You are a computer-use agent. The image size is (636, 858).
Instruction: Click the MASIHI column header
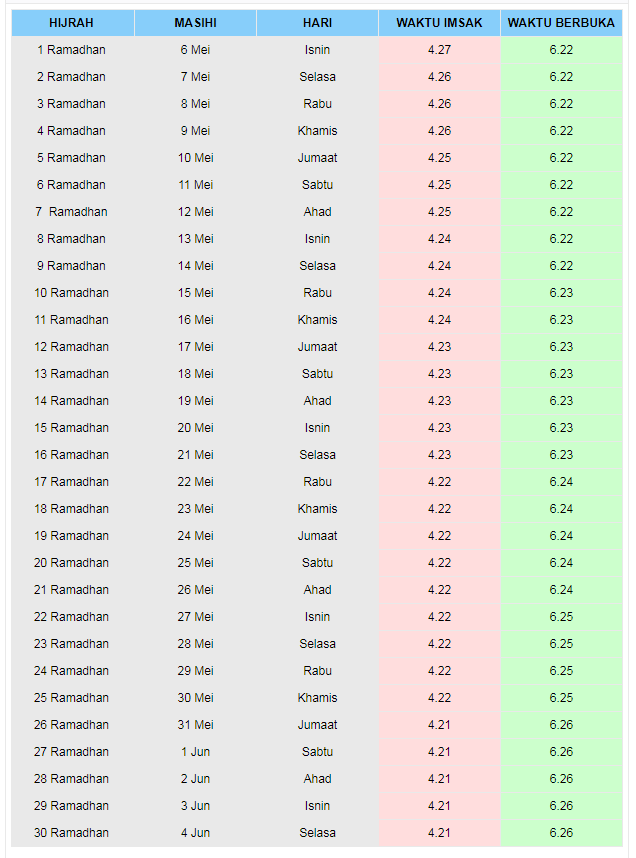point(195,23)
